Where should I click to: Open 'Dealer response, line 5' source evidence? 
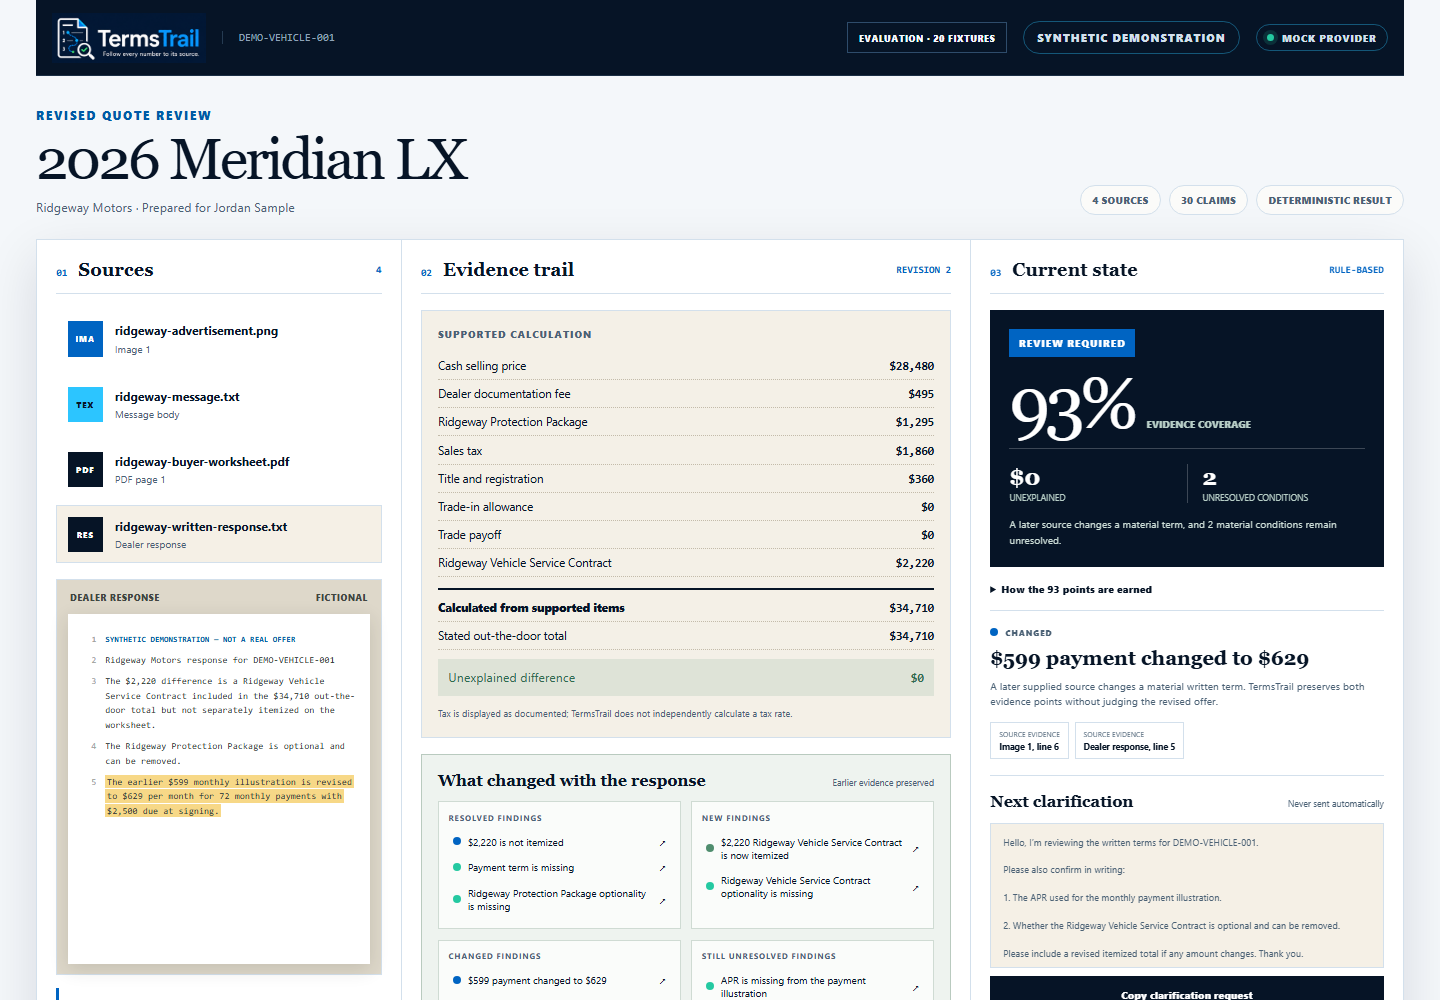tap(1129, 741)
